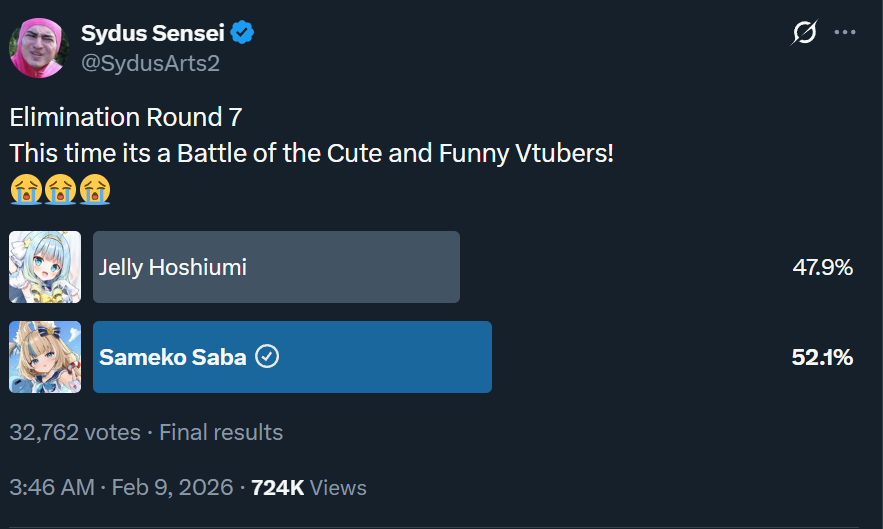883x529 pixels.
Task: Click the 724K Views counter
Action: pyautogui.click(x=309, y=488)
